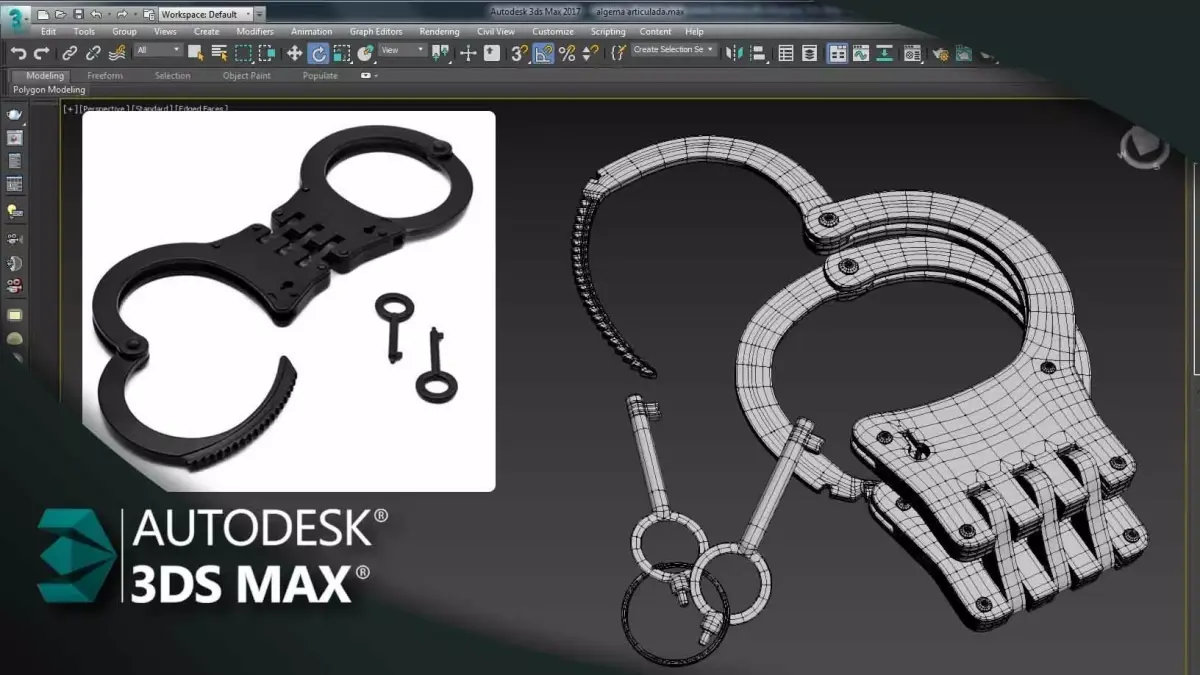
Task: Click the Polygon Modeling panel button
Action: 47,89
